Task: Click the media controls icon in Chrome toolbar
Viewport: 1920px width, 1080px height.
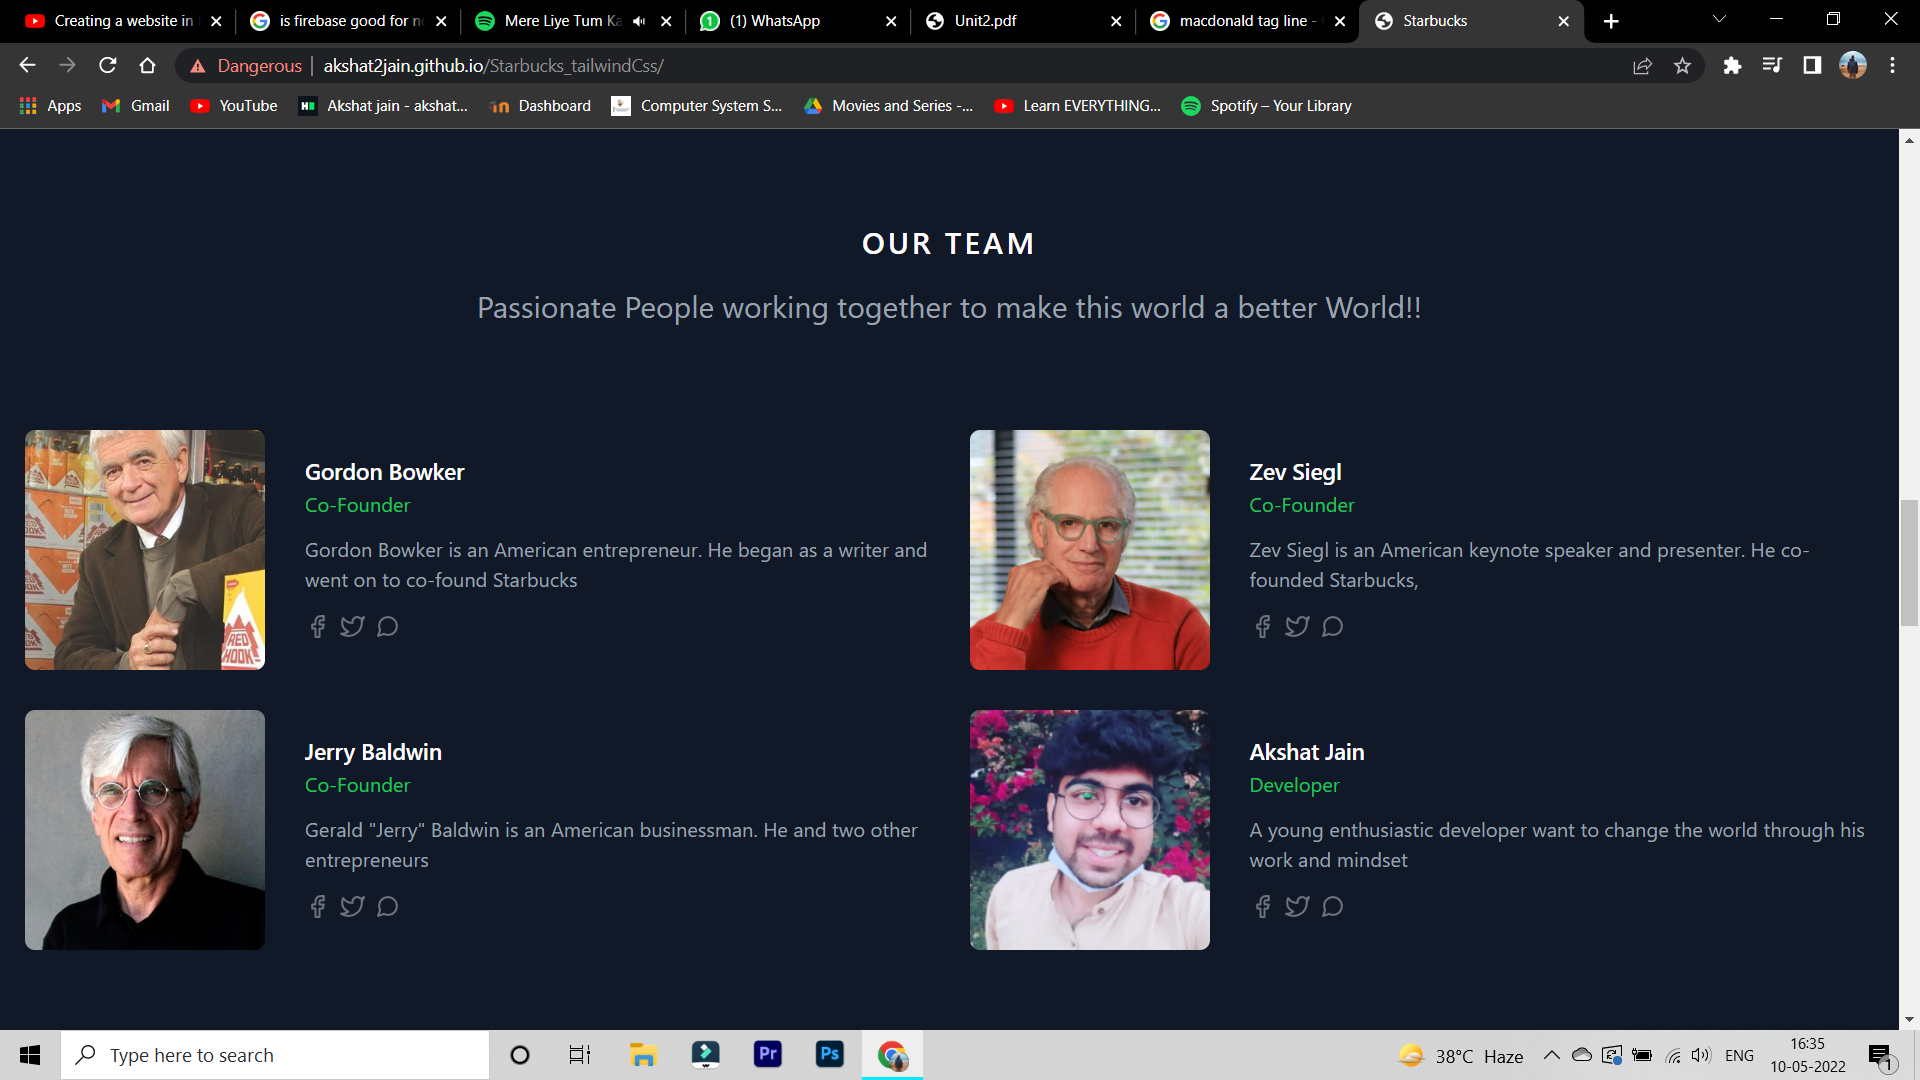Action: click(1772, 66)
